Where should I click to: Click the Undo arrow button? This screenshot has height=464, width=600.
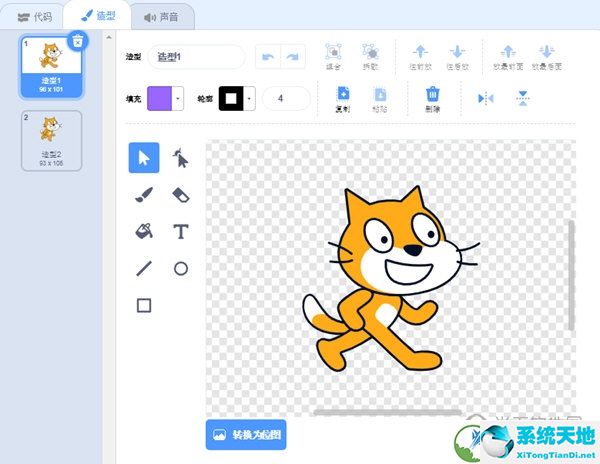click(268, 57)
